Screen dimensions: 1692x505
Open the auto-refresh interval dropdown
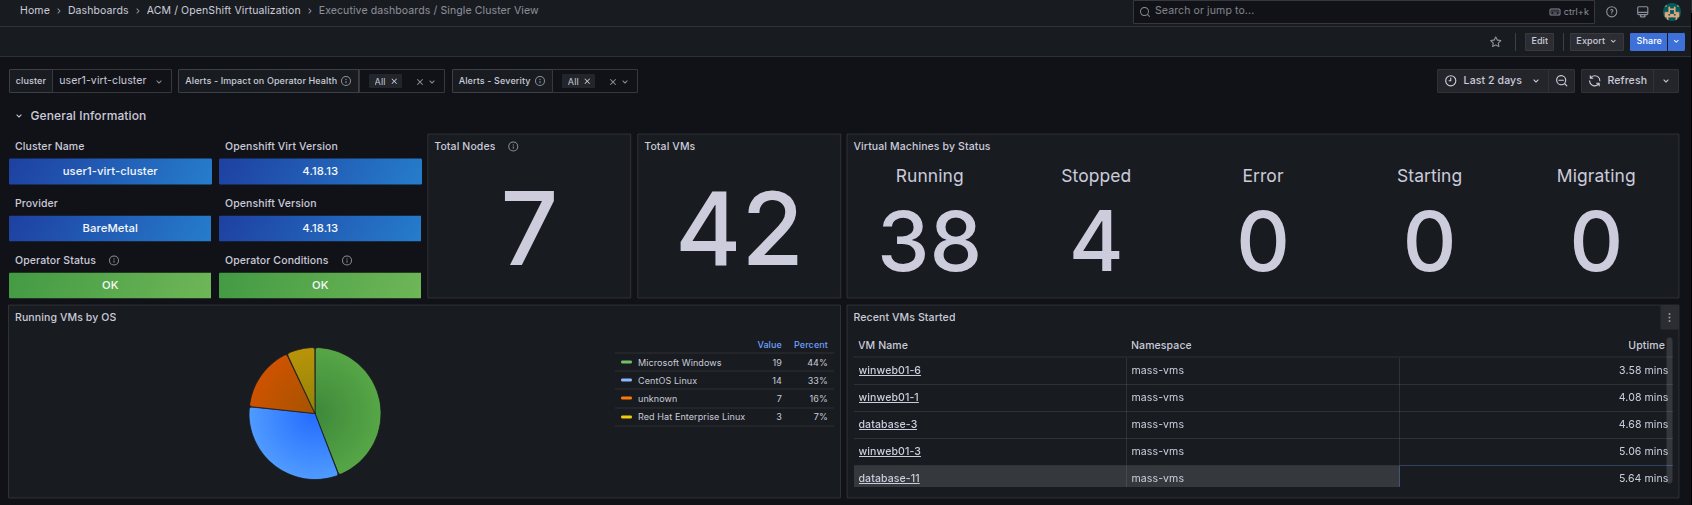1666,81
